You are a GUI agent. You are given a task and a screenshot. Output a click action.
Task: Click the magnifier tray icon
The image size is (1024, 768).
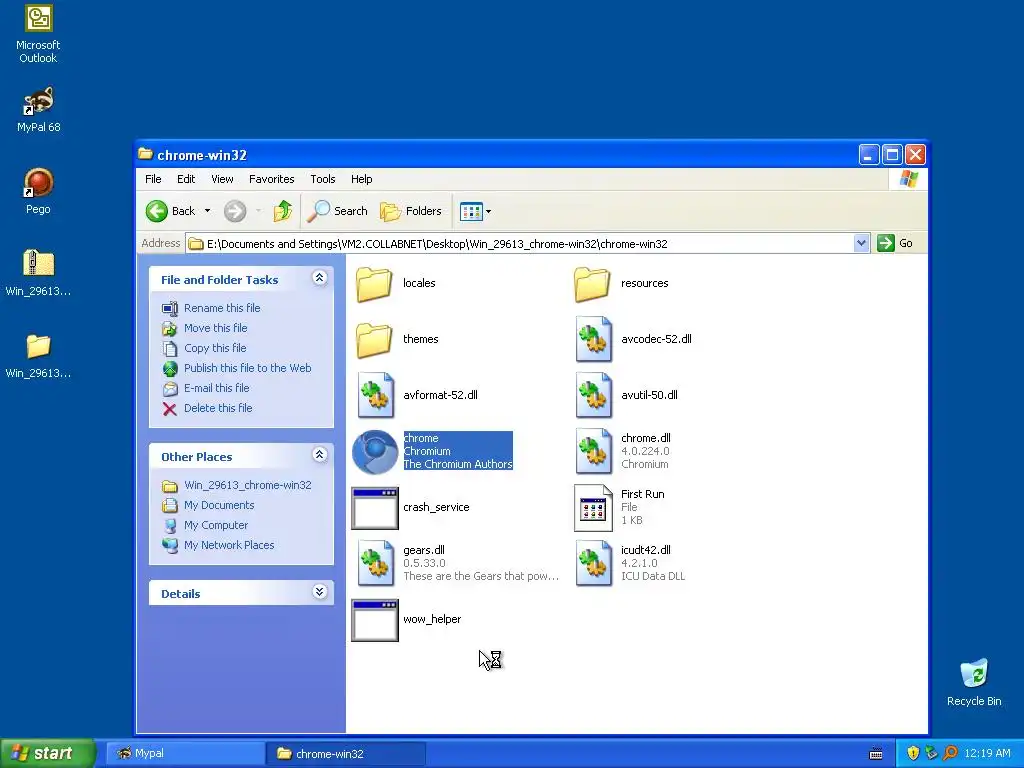tap(950, 753)
